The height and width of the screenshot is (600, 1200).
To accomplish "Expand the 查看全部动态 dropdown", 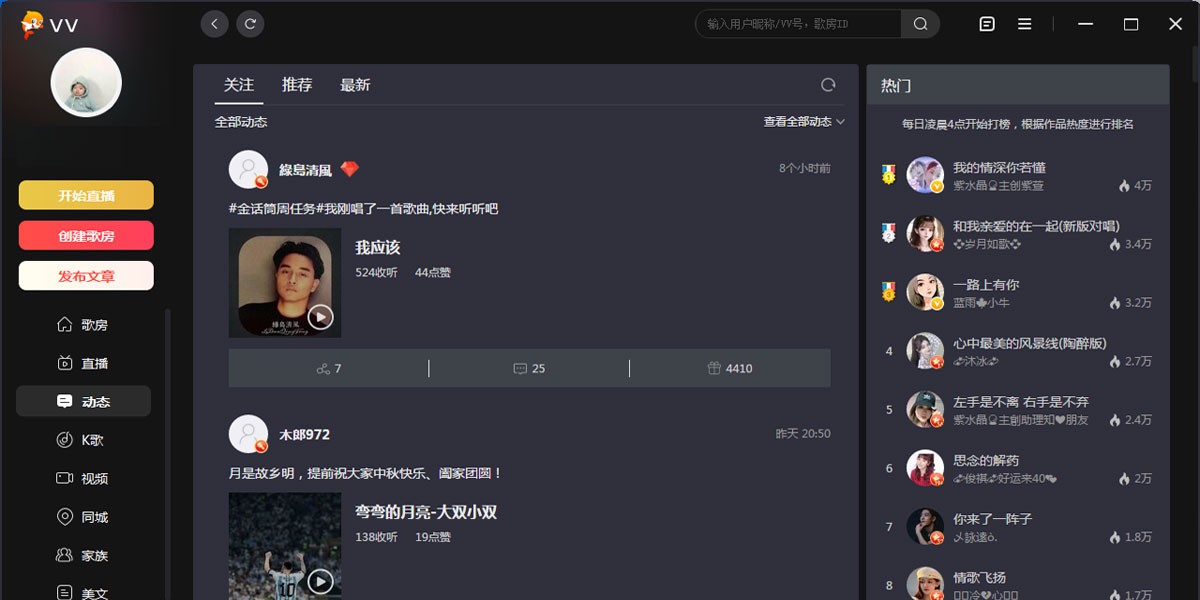I will point(804,122).
